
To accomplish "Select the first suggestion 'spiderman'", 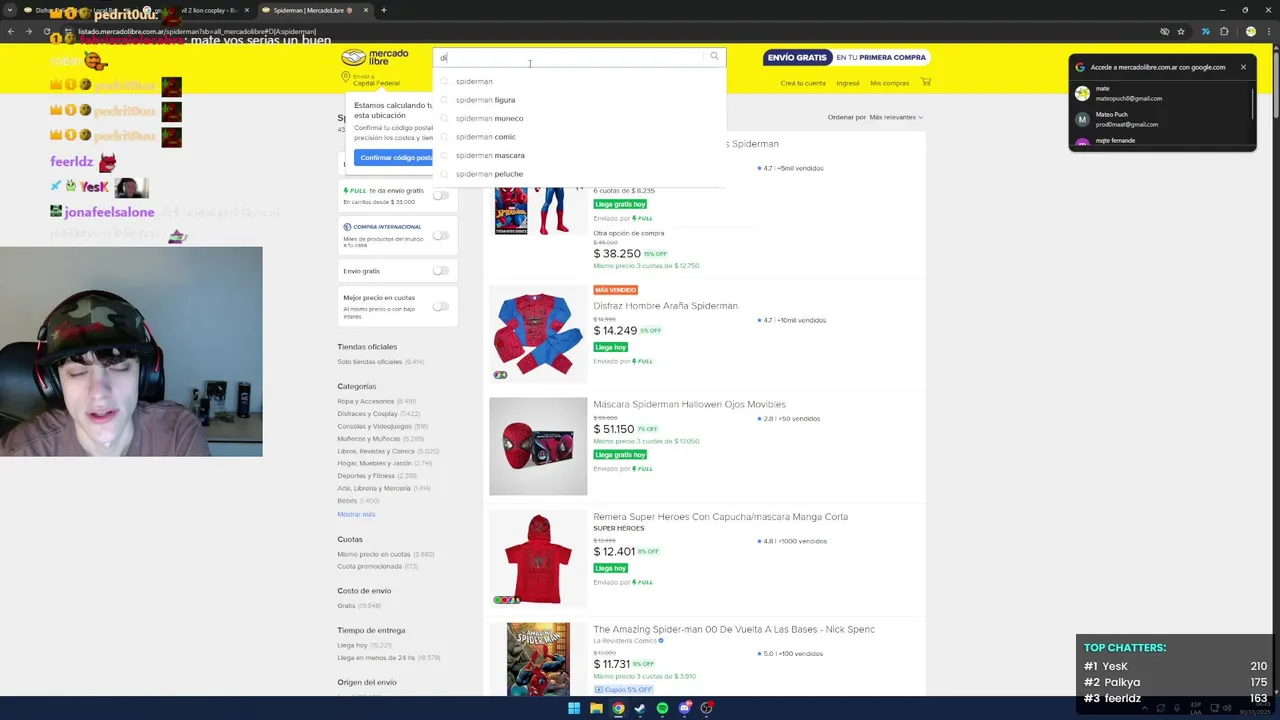I will click(474, 81).
